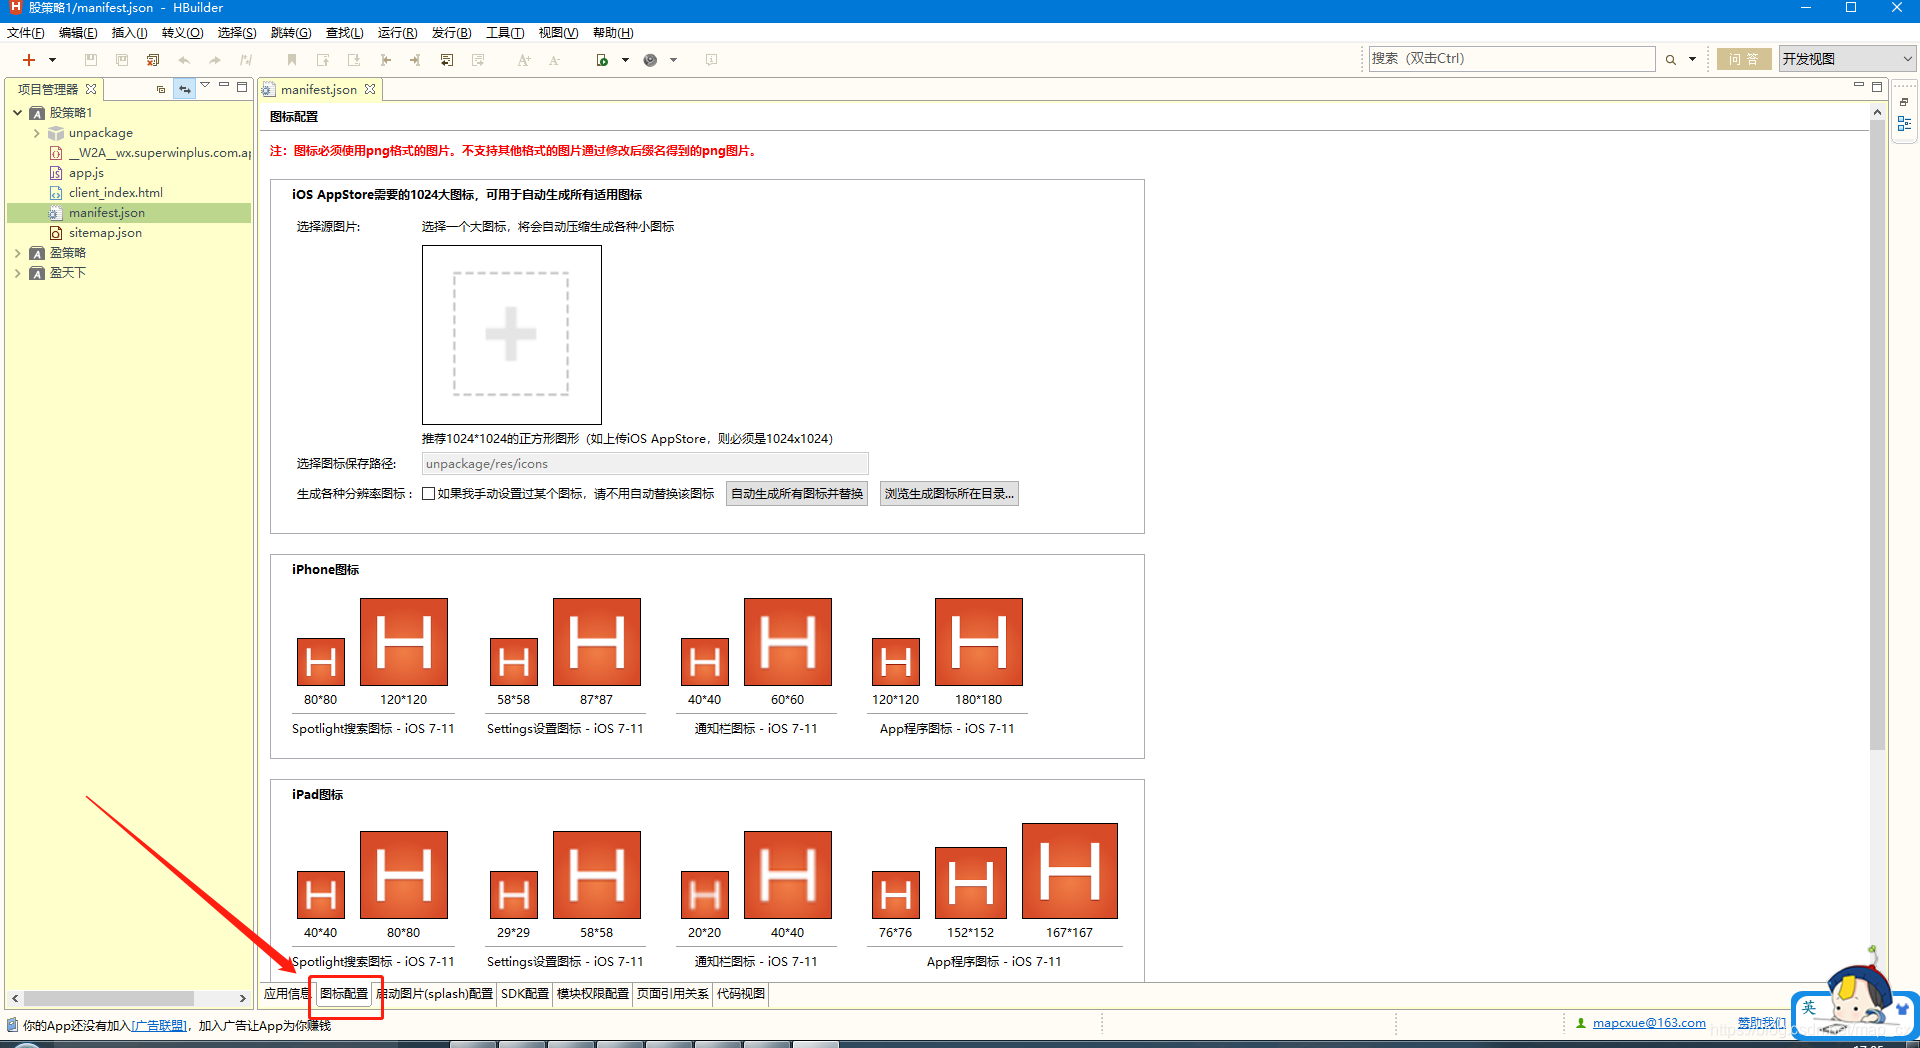This screenshot has height=1048, width=1920.
Task: Click the magnifier search icon
Action: click(1670, 60)
